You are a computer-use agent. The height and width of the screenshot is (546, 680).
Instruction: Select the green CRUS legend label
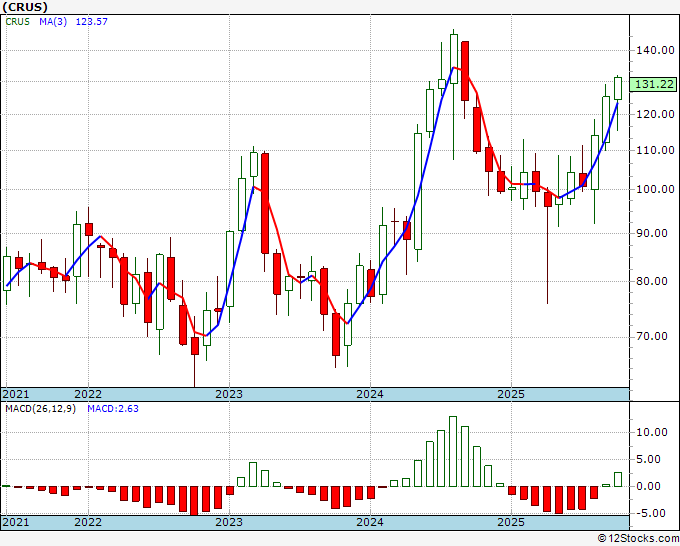17,22
